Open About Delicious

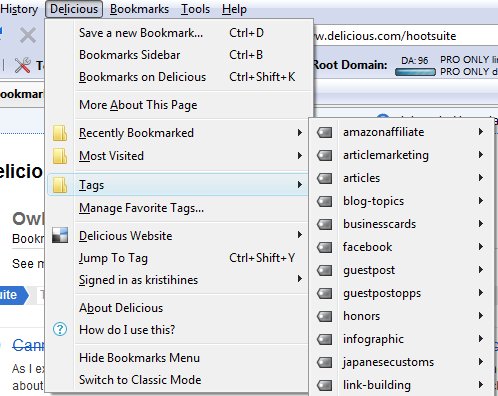point(177,308)
